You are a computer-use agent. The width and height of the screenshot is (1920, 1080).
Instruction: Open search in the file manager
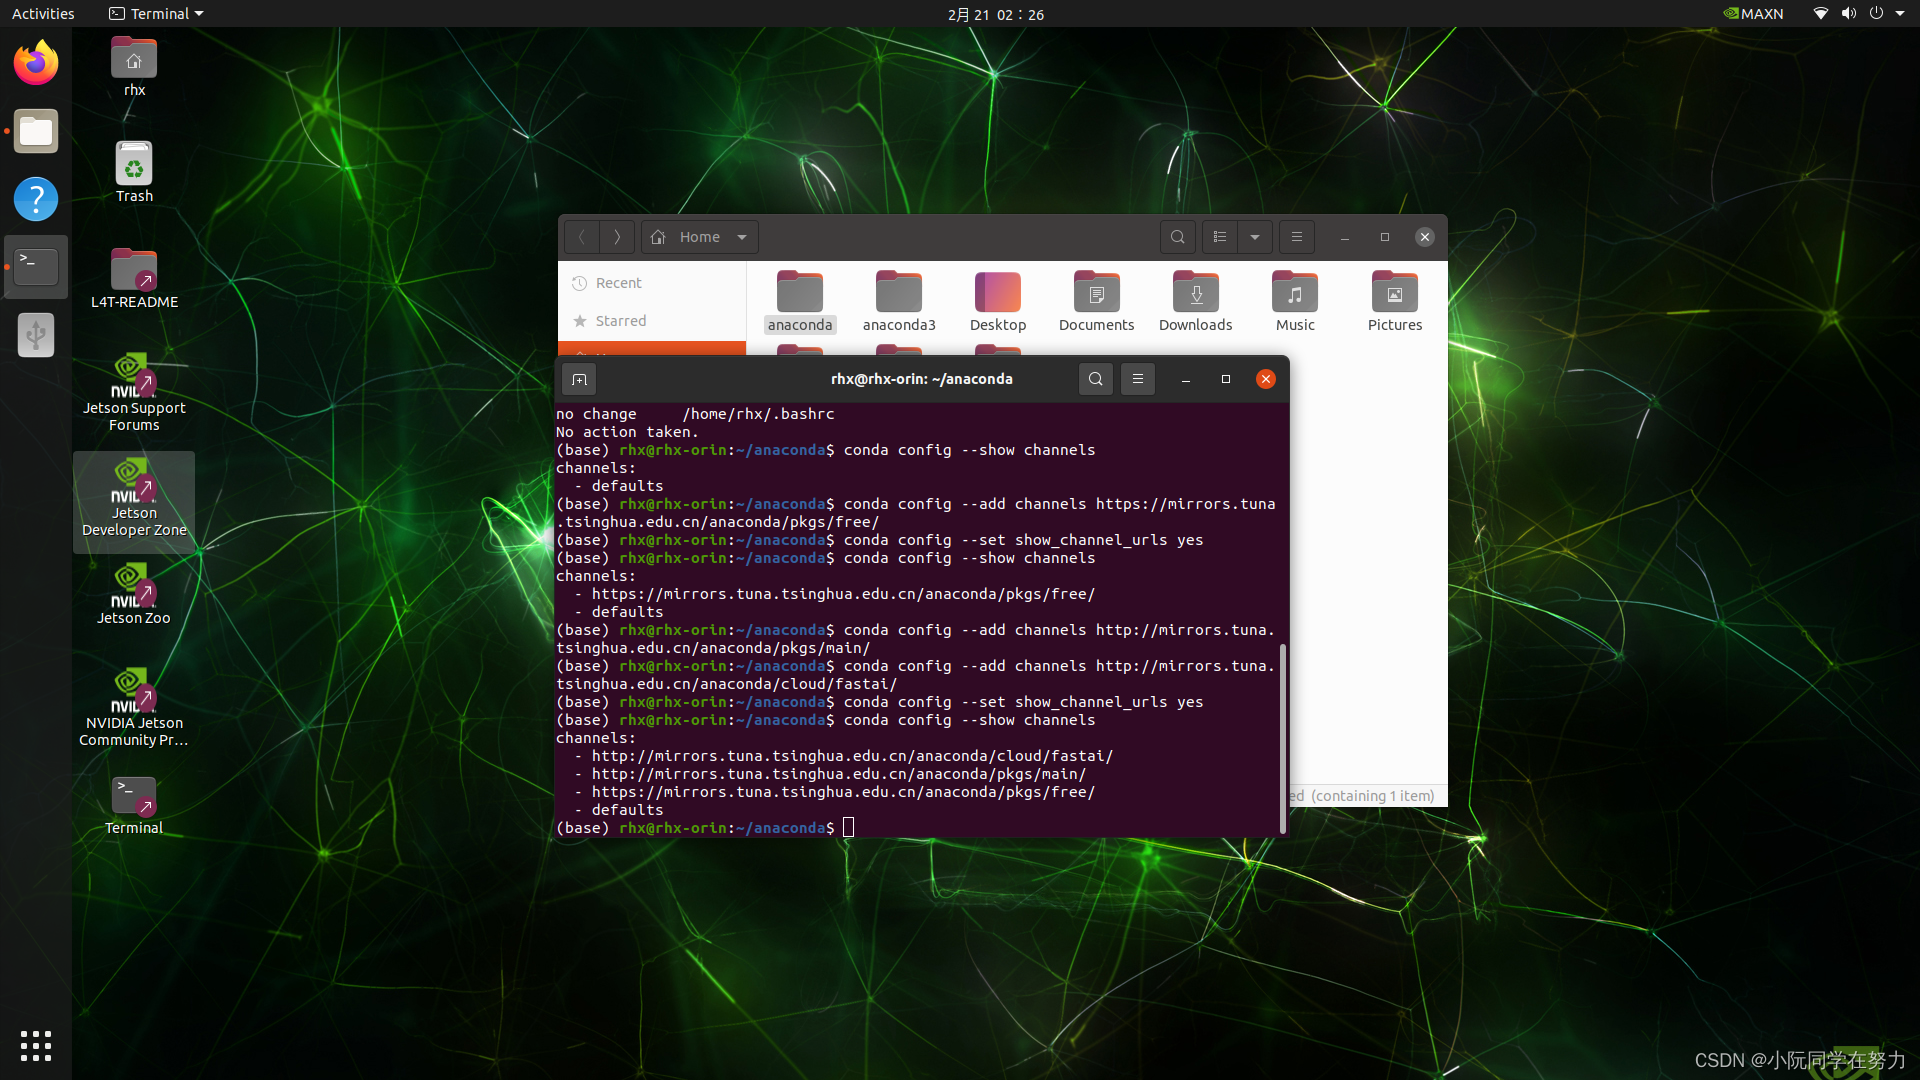tap(1177, 237)
